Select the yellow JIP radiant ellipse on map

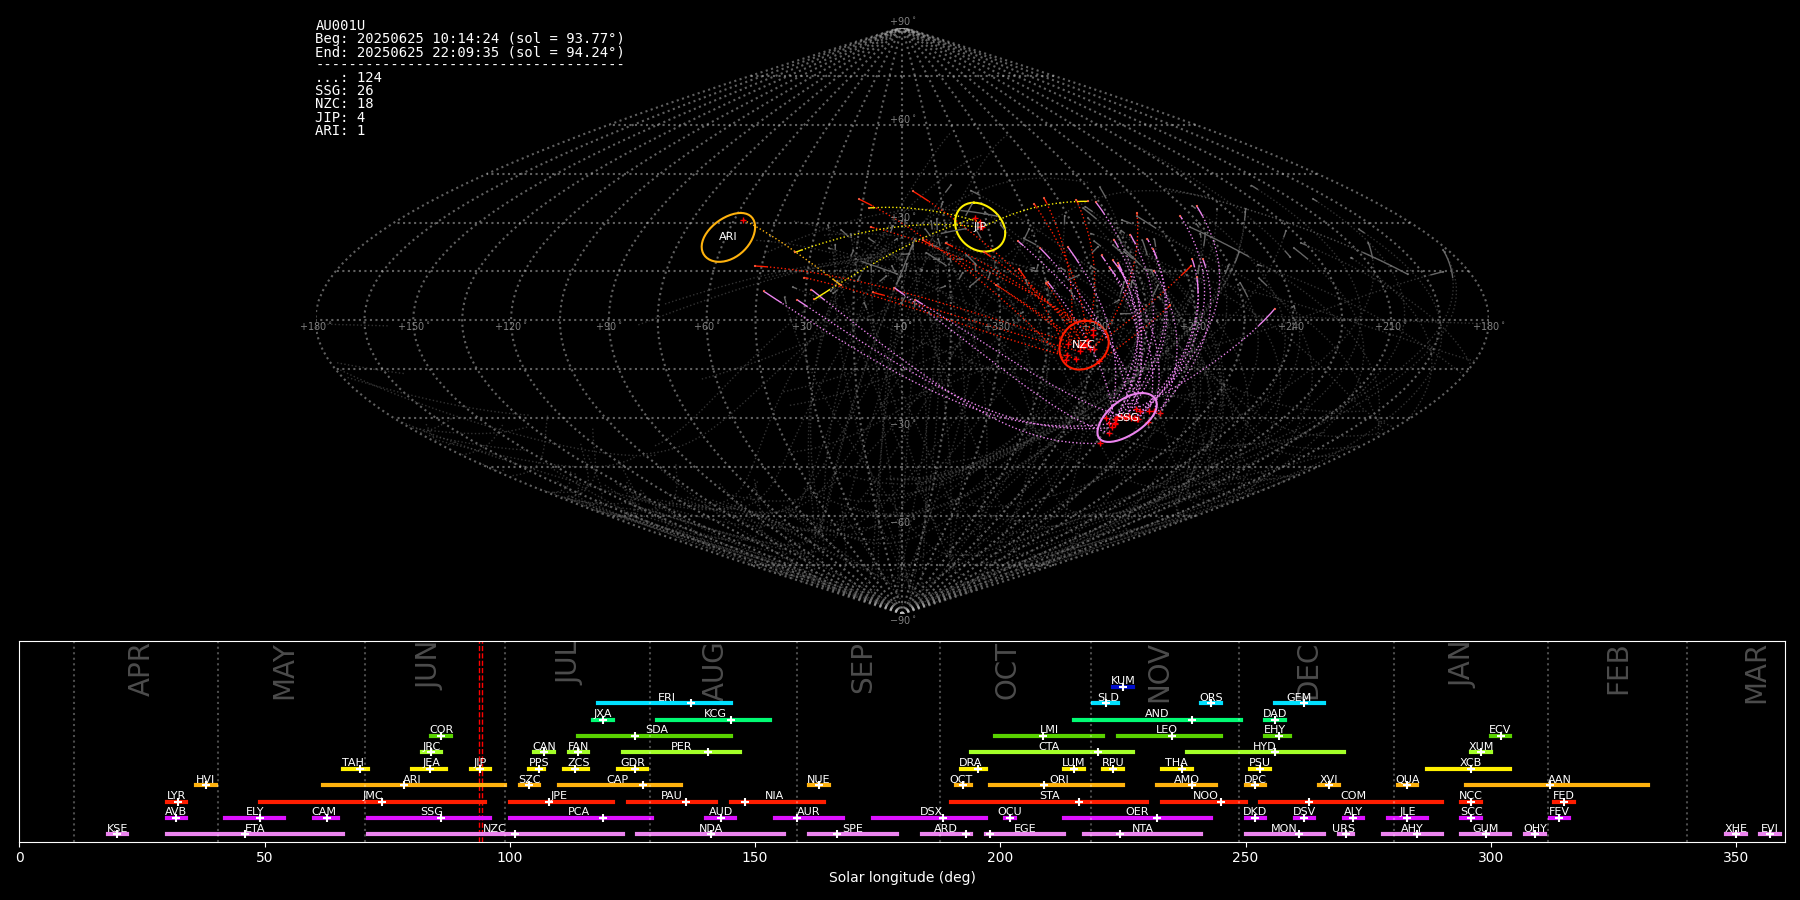tap(980, 227)
